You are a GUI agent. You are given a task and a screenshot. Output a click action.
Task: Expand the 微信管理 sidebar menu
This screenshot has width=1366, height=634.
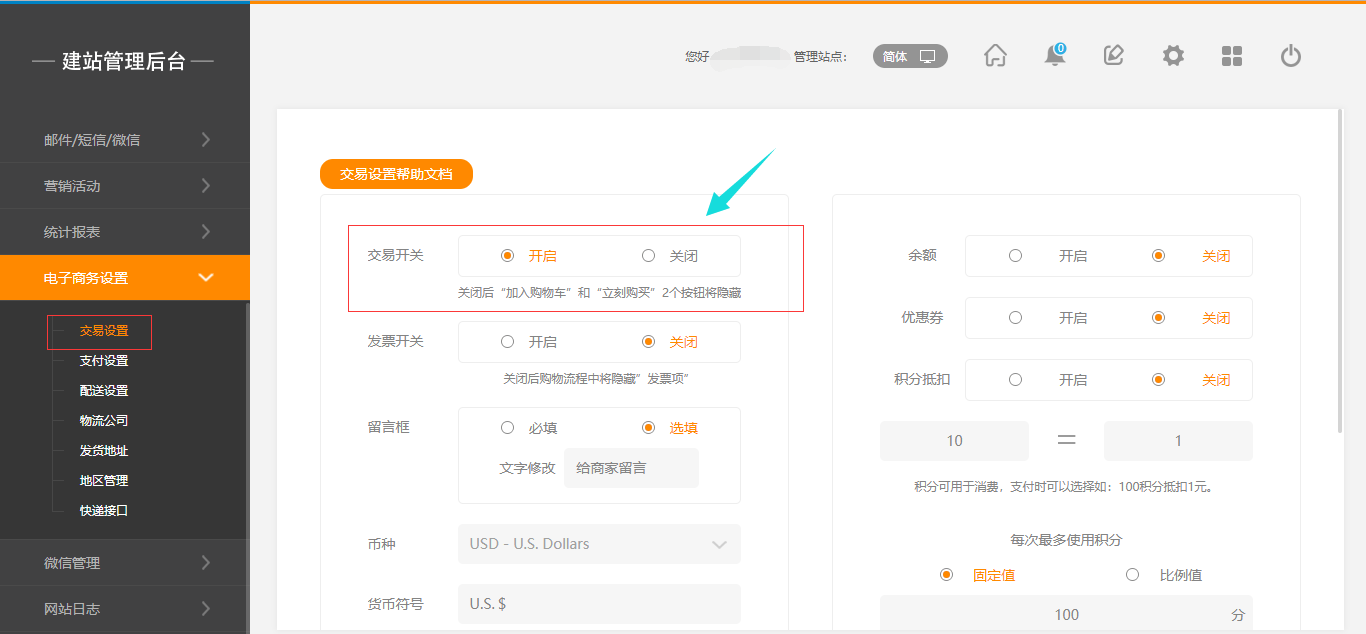click(124, 563)
